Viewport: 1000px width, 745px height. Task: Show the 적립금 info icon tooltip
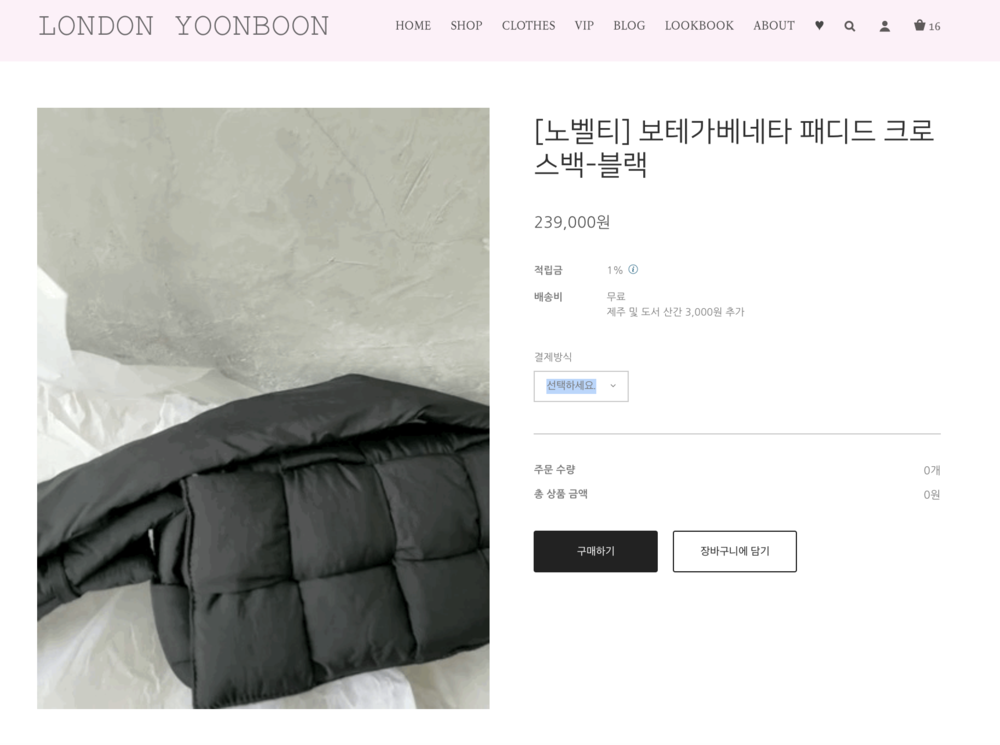click(x=633, y=269)
